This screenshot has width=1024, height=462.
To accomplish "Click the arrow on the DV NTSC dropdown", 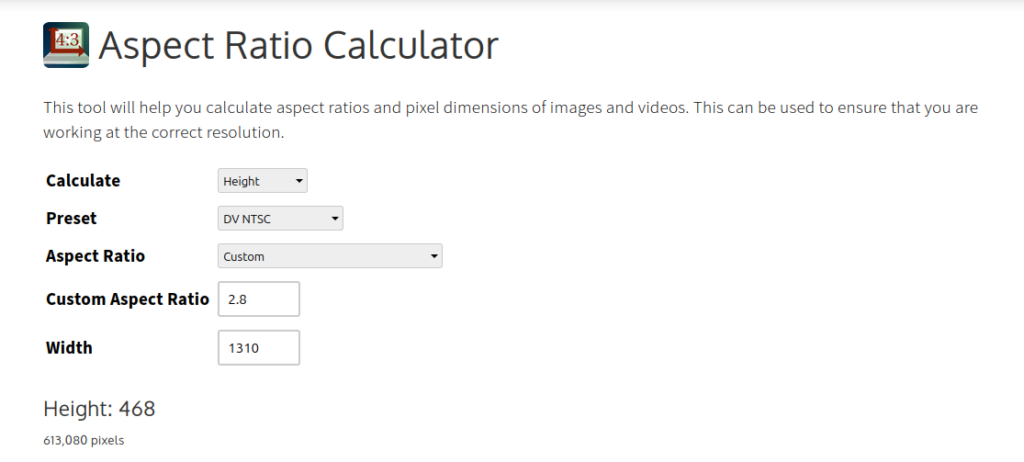I will click(335, 218).
